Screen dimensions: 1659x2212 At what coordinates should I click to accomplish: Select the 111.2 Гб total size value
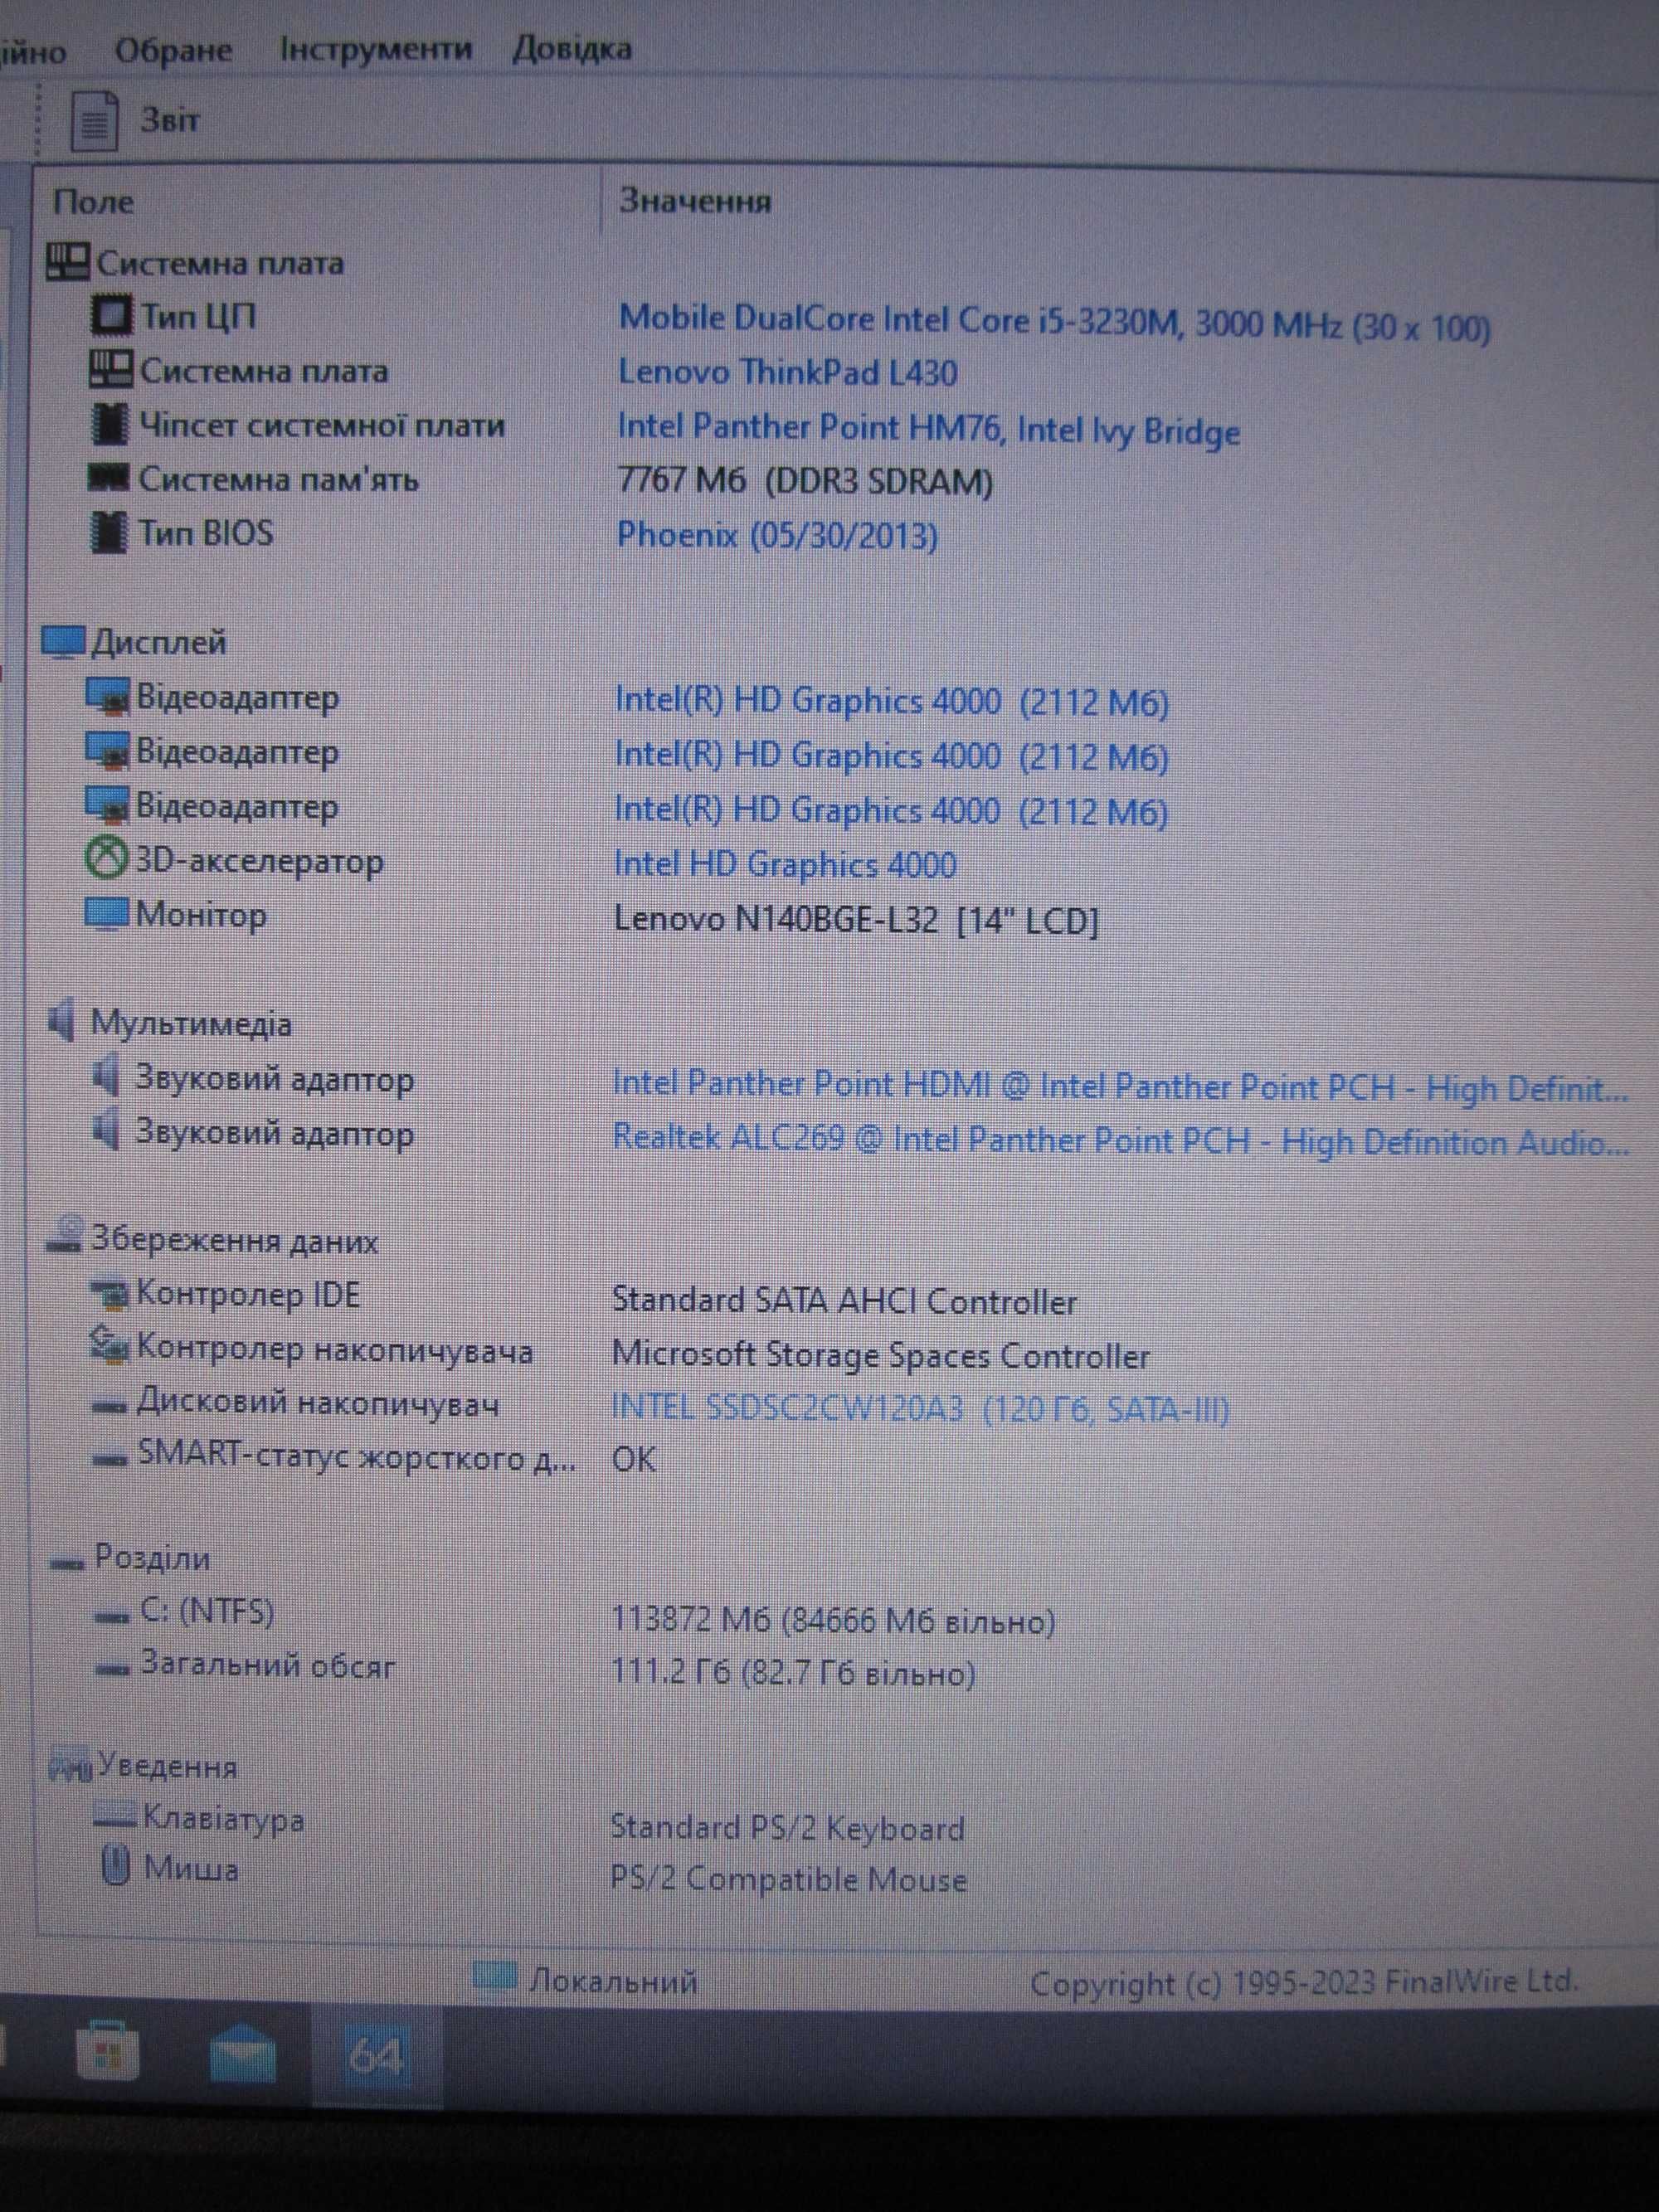(793, 1673)
